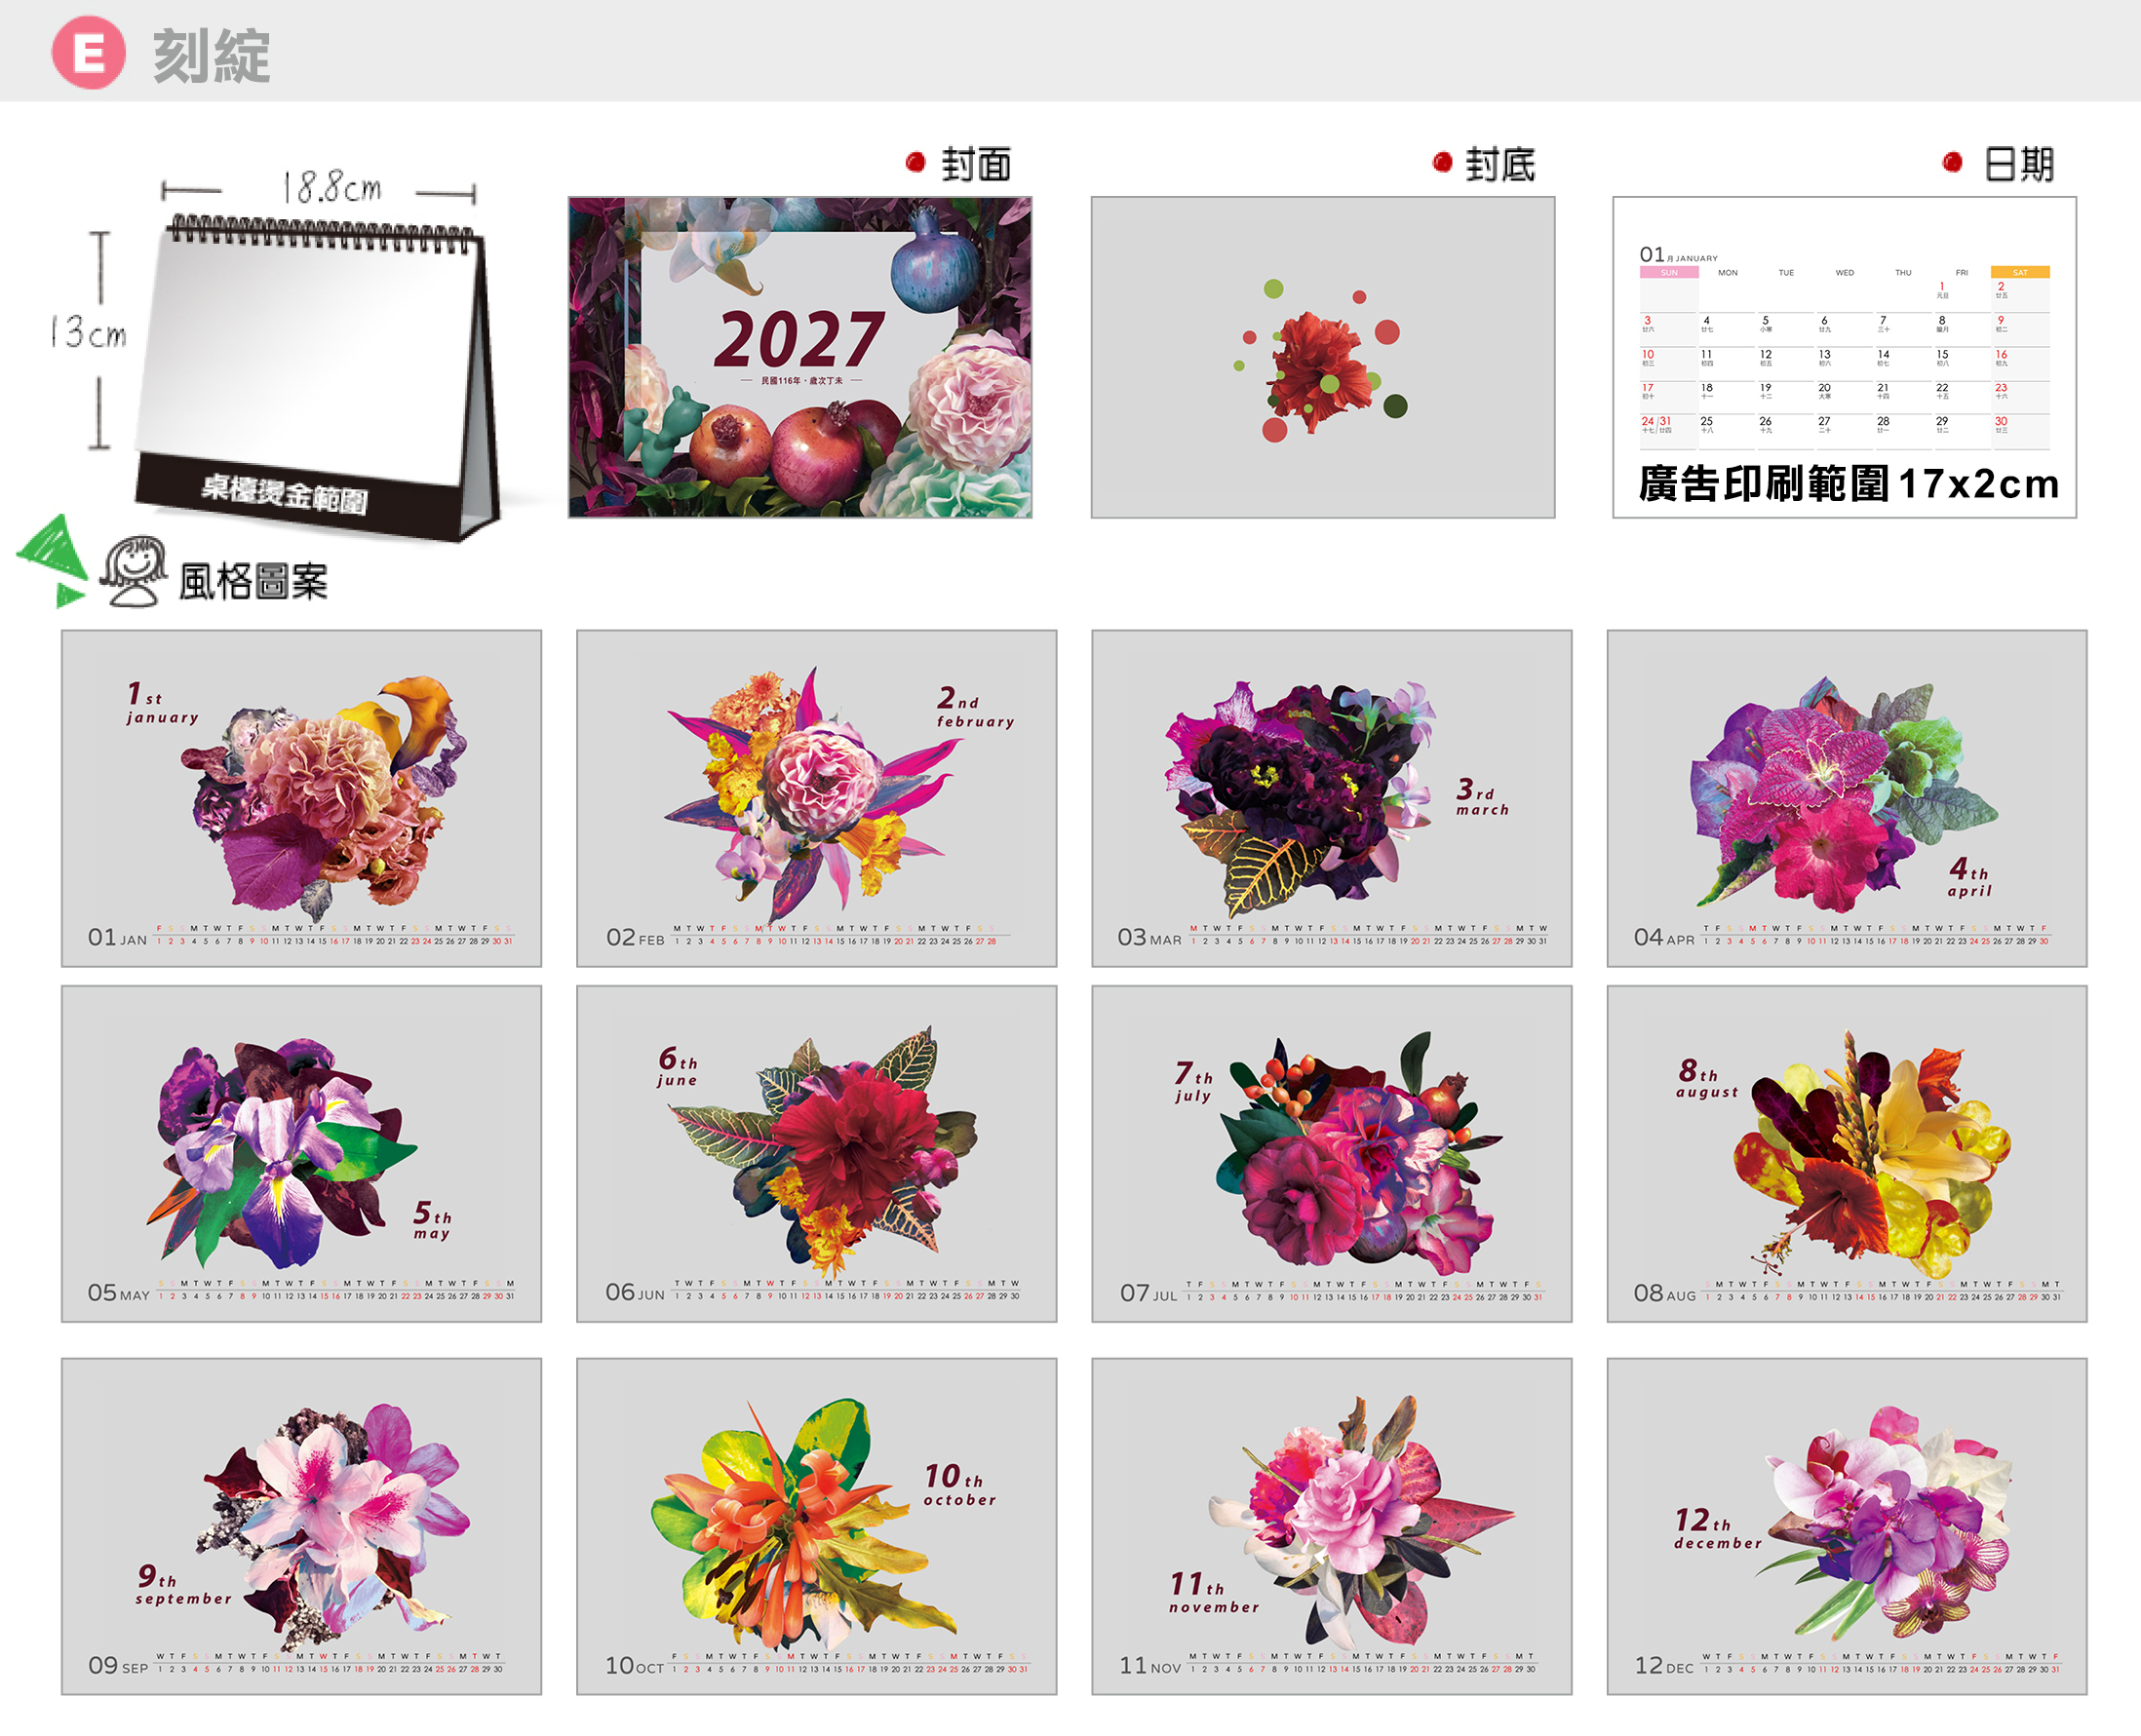
Task: Select the 3rd march flower page
Action: (x=1331, y=798)
